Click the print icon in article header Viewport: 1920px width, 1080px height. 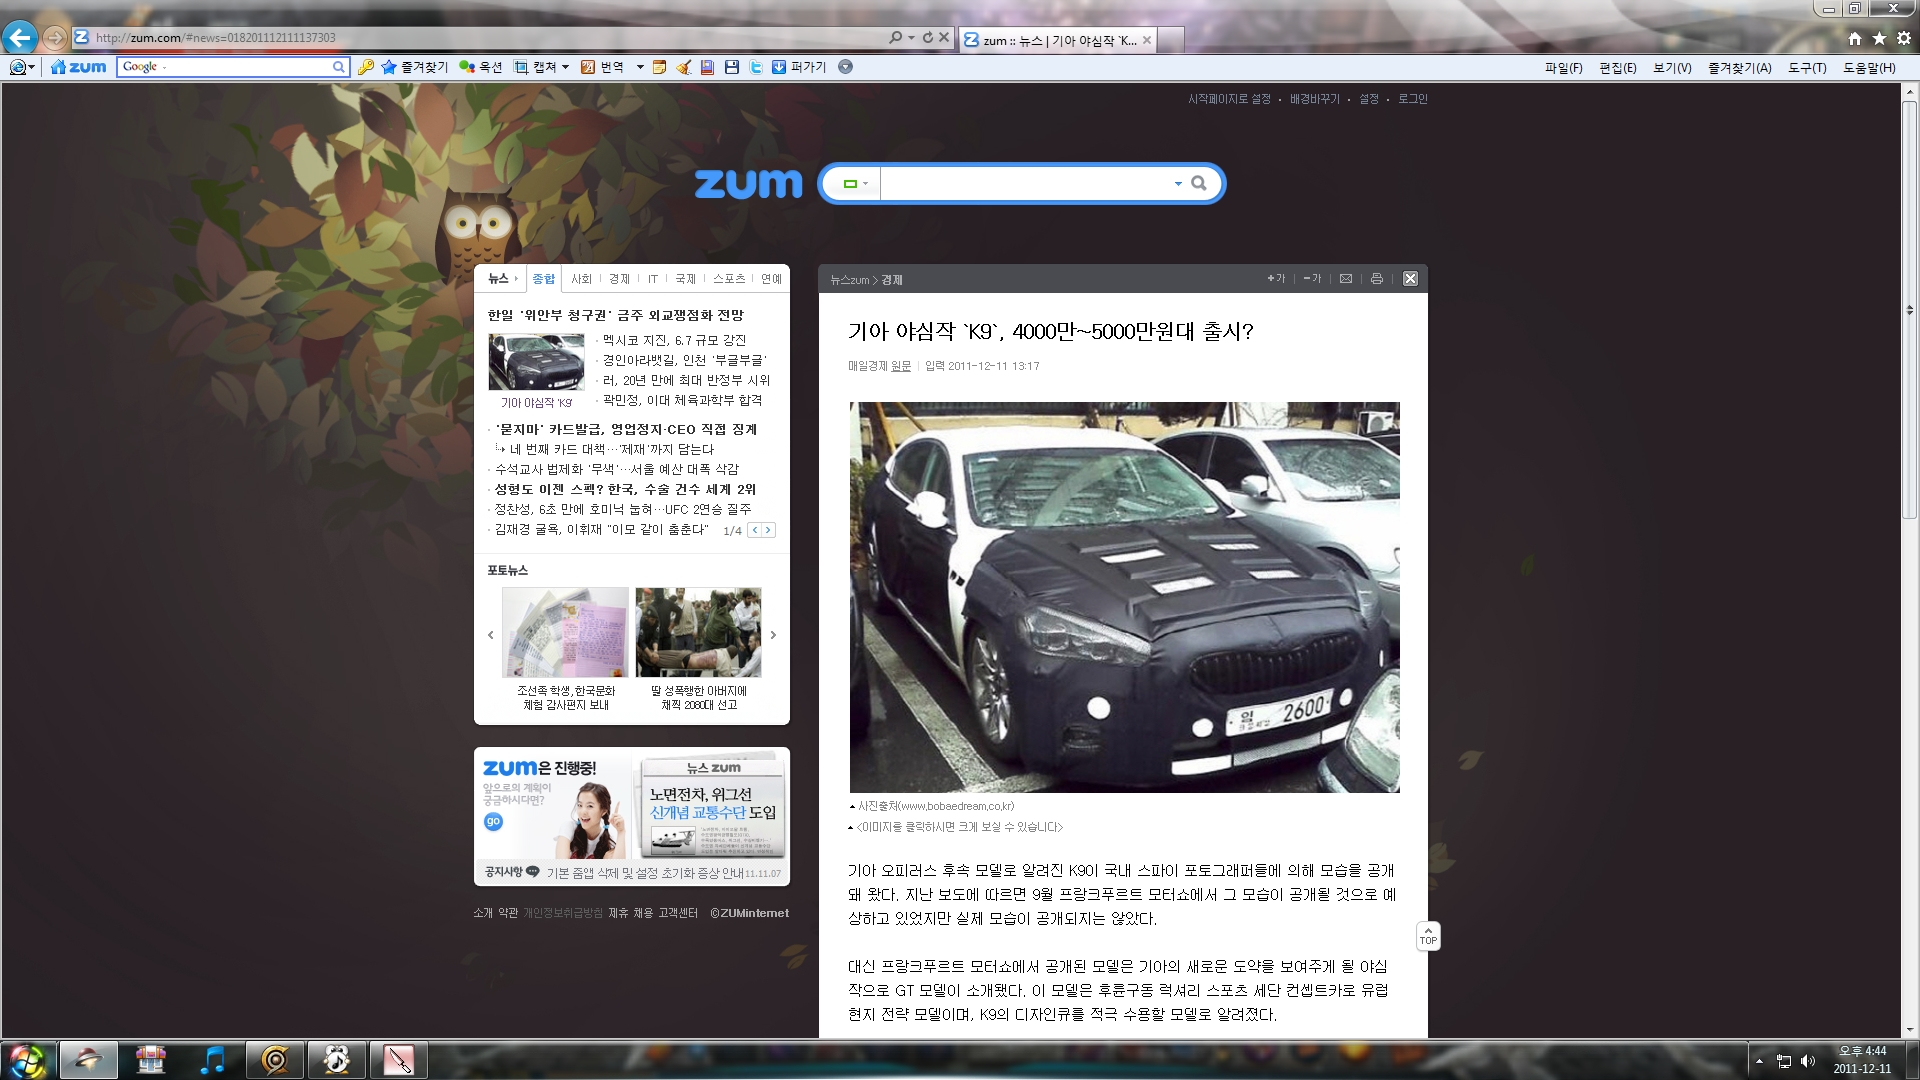point(1377,279)
